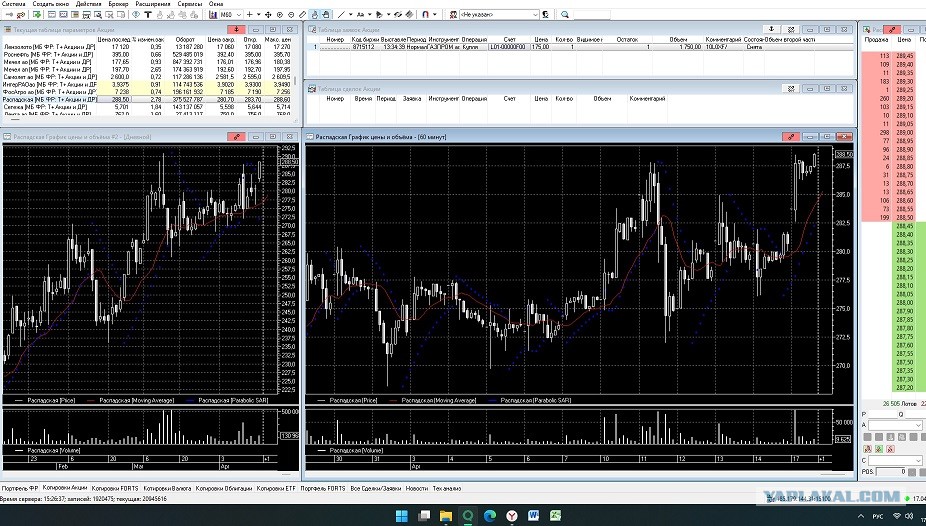This screenshot has height=526, width=926.
Task: Click the layers stack icon in the toolbar
Action: [x=409, y=14]
